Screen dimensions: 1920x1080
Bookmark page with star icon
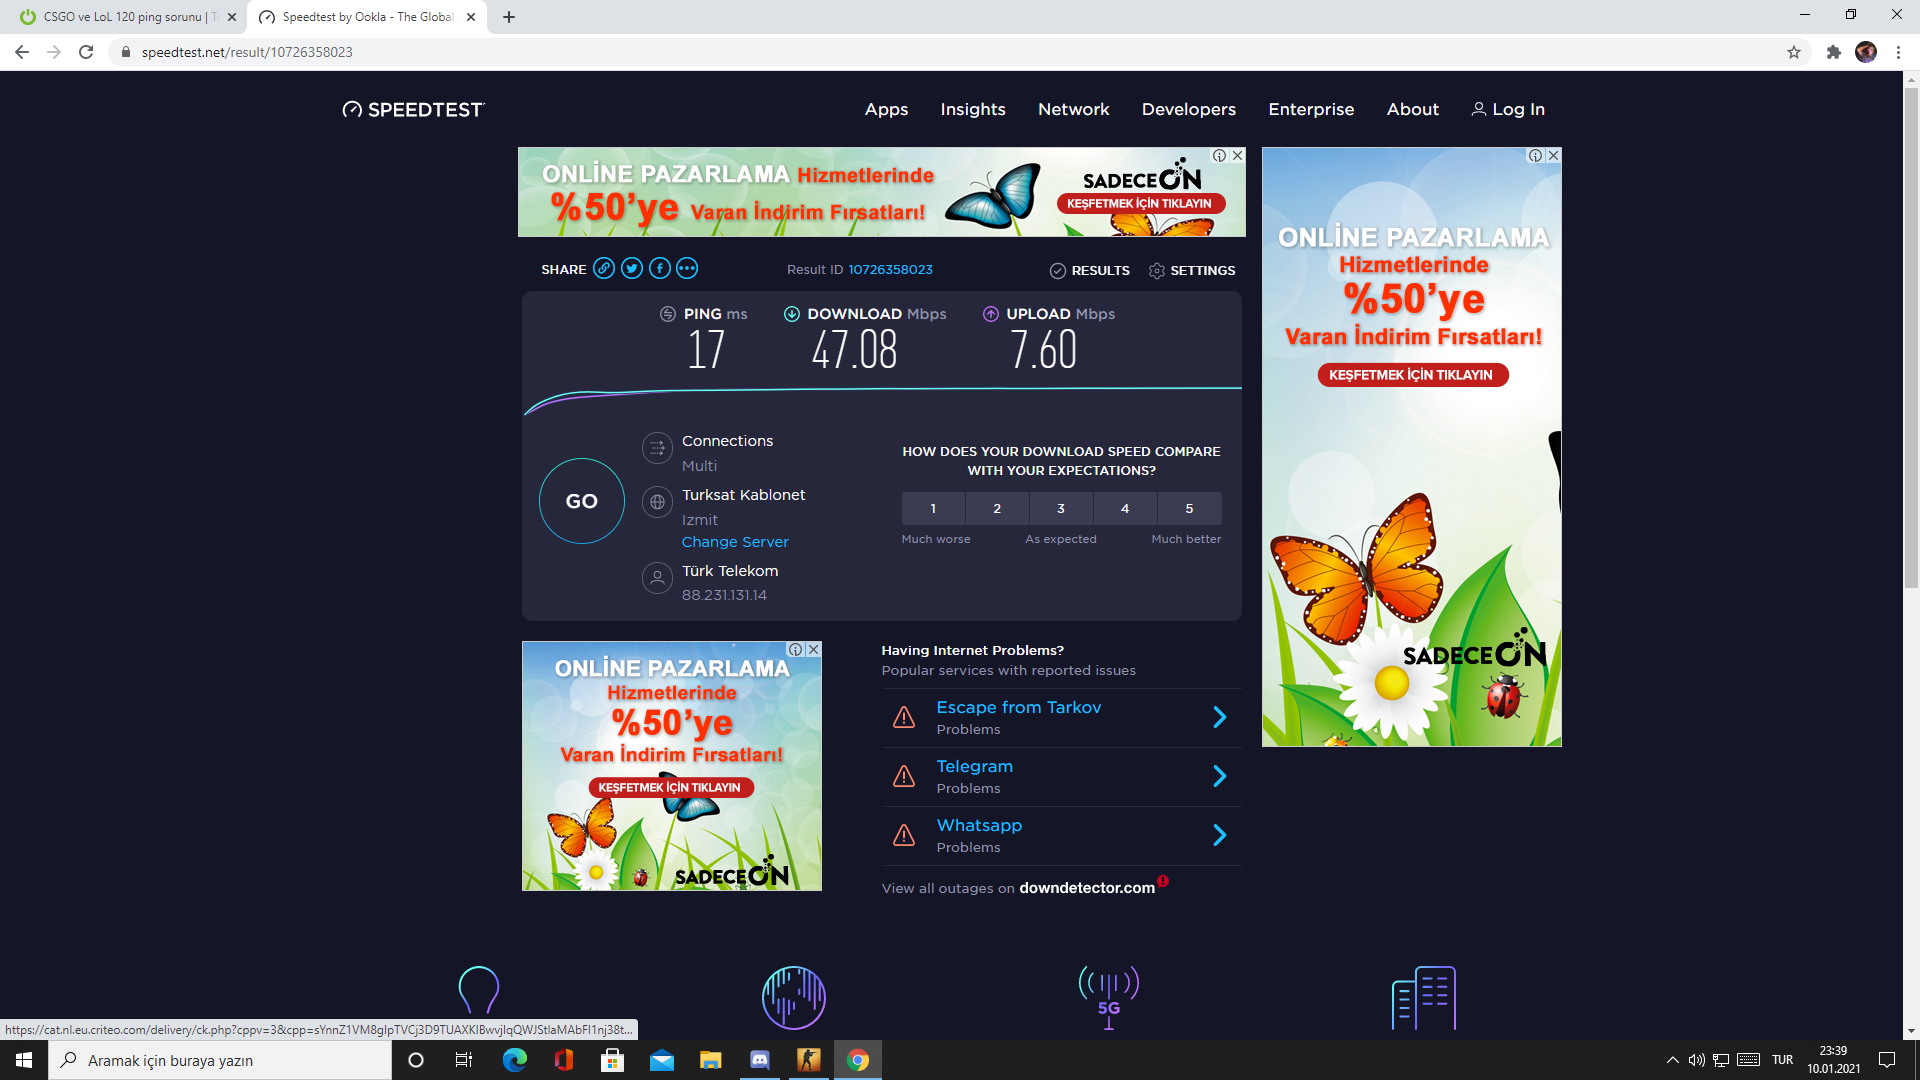click(1794, 52)
